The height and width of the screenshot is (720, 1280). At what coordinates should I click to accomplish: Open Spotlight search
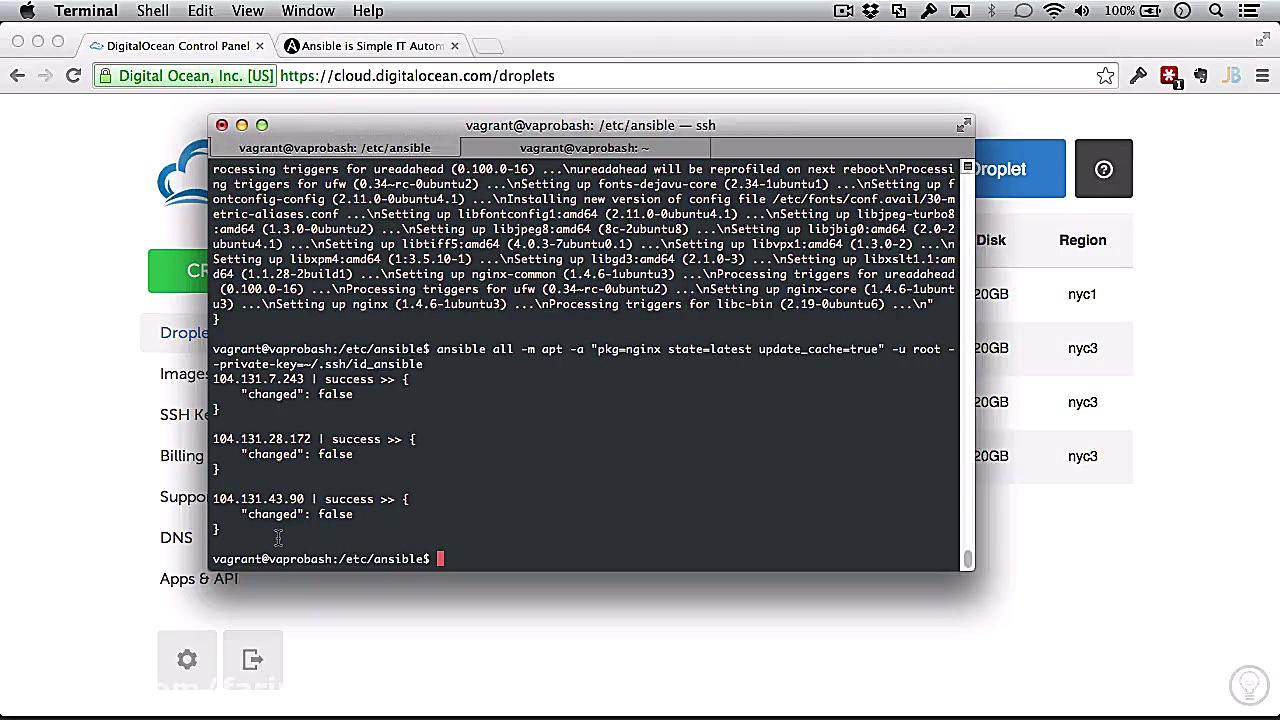pyautogui.click(x=1216, y=11)
